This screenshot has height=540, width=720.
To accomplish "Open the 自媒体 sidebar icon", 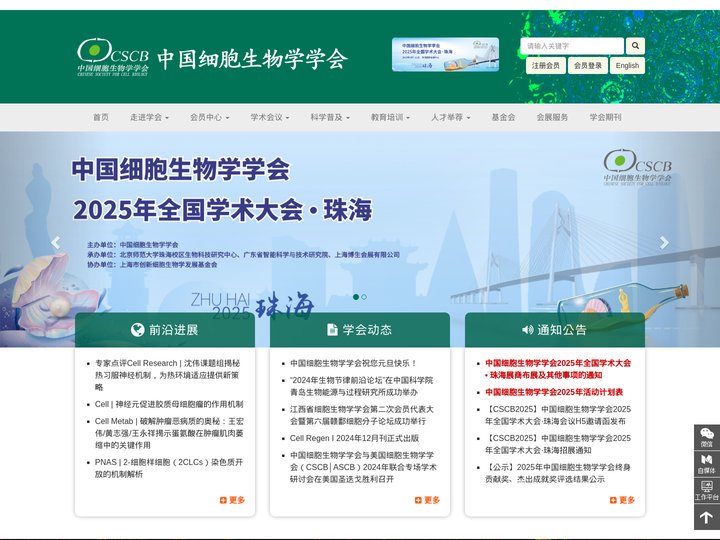I will click(x=707, y=464).
